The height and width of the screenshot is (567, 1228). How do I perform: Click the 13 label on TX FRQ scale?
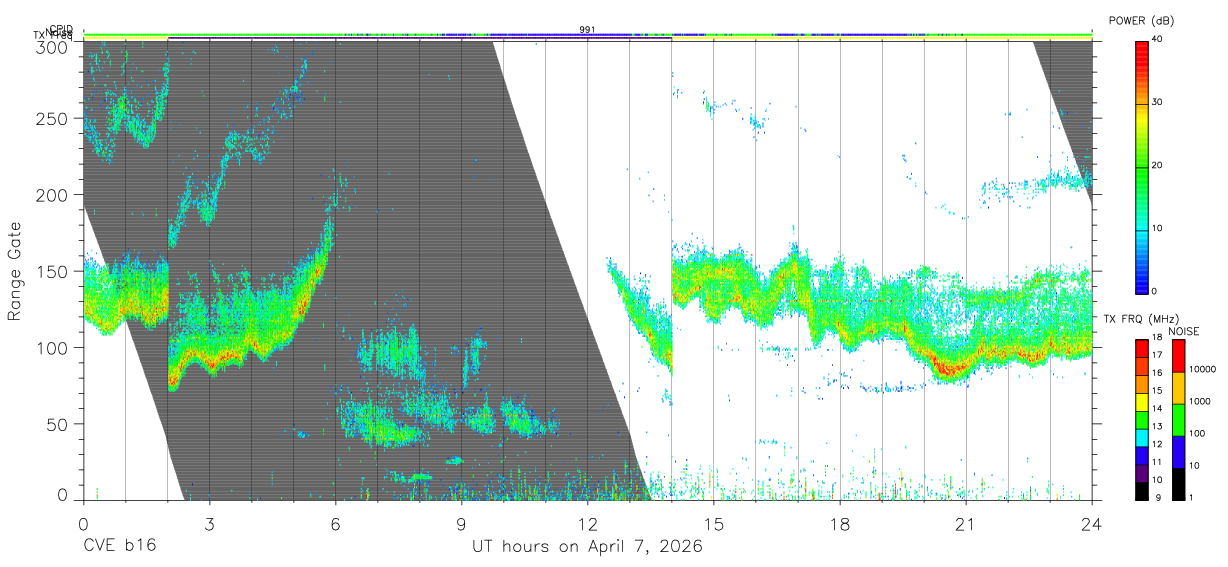[x=1158, y=426]
